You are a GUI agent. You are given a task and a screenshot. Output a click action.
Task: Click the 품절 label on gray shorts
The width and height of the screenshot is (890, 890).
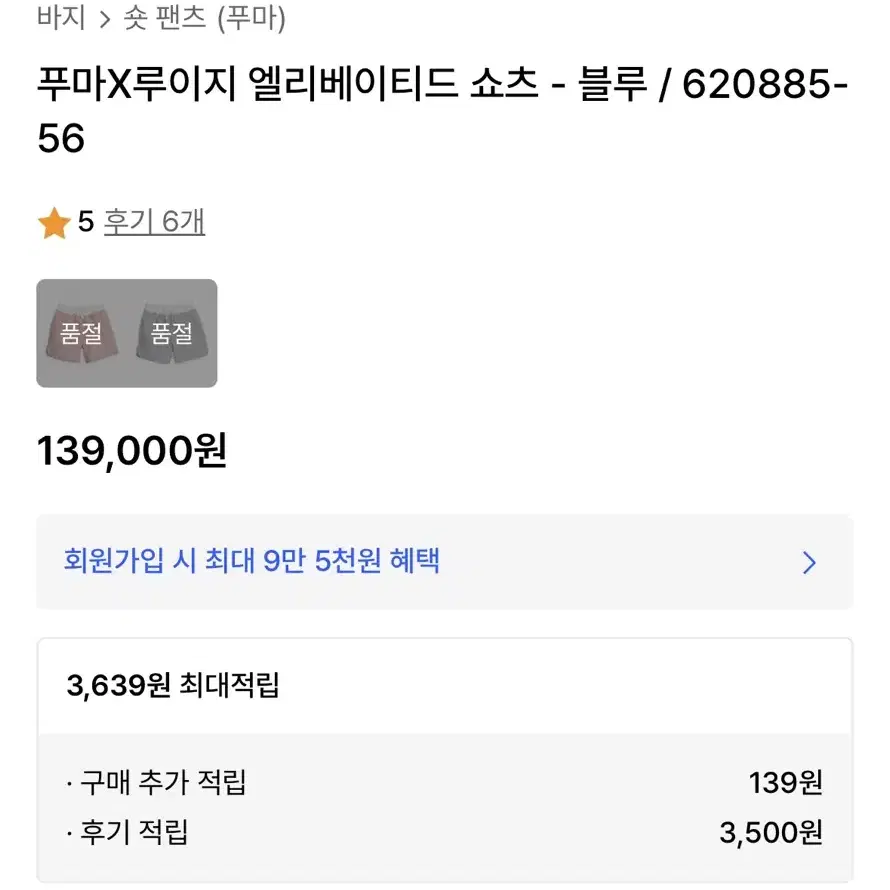pyautogui.click(x=171, y=333)
